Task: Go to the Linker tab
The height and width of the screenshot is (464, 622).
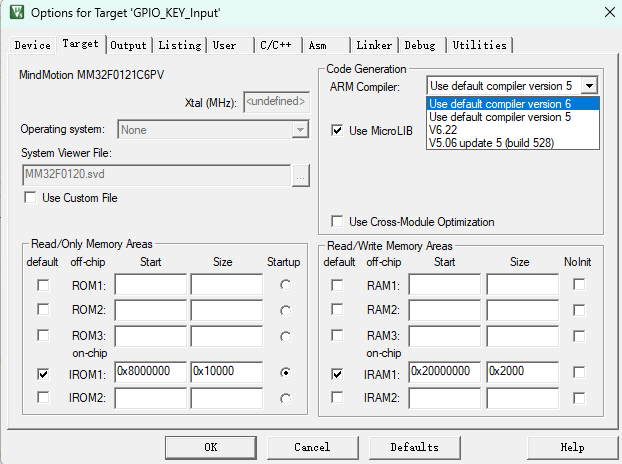Action: click(x=374, y=45)
